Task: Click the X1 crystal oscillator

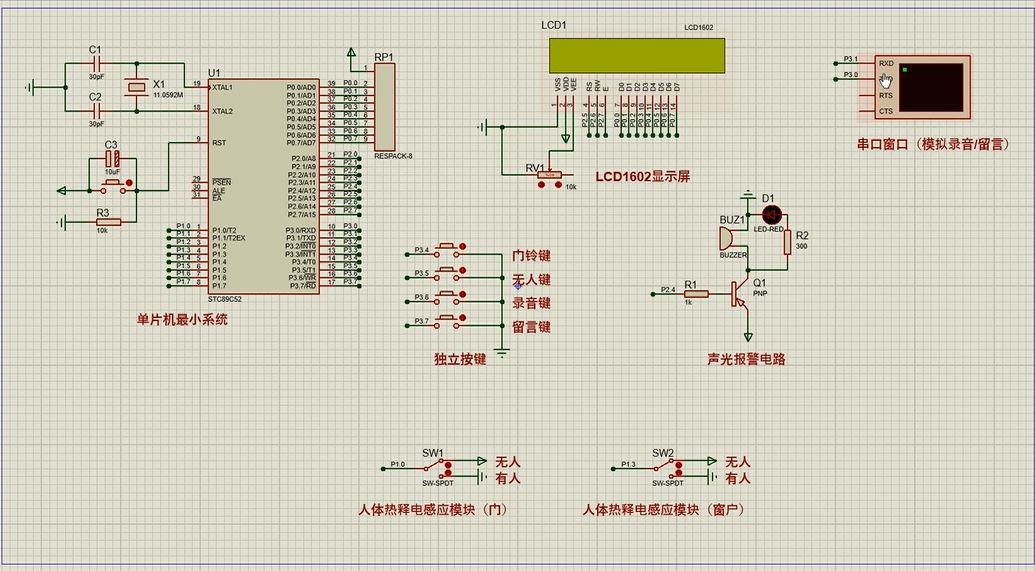Action: click(x=137, y=87)
